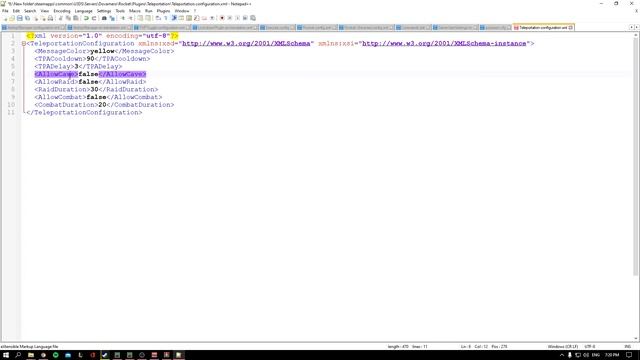
Task: Toggle the indent guide toolbar icon
Action: (x=174, y=18)
